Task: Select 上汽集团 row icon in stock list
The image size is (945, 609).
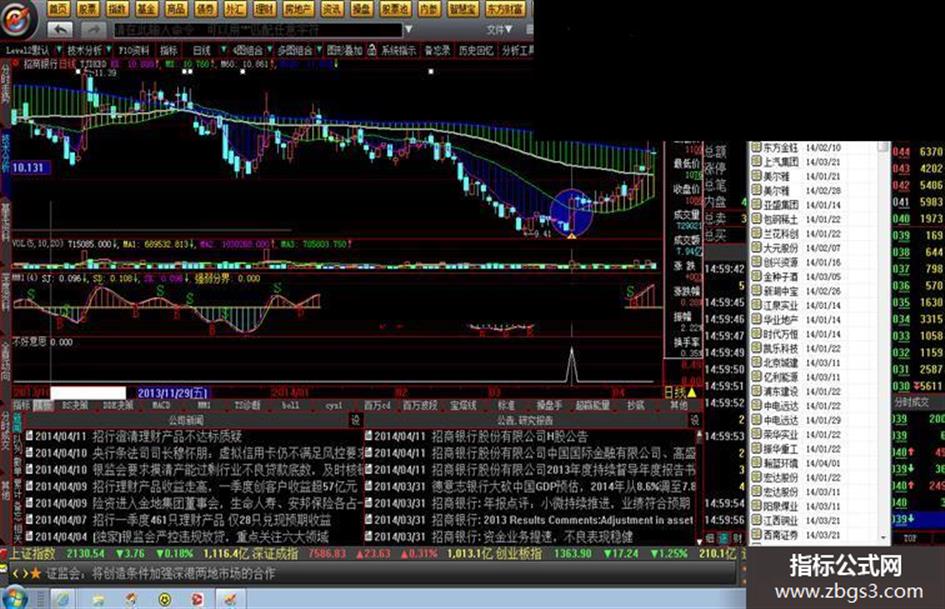Action: (x=756, y=162)
